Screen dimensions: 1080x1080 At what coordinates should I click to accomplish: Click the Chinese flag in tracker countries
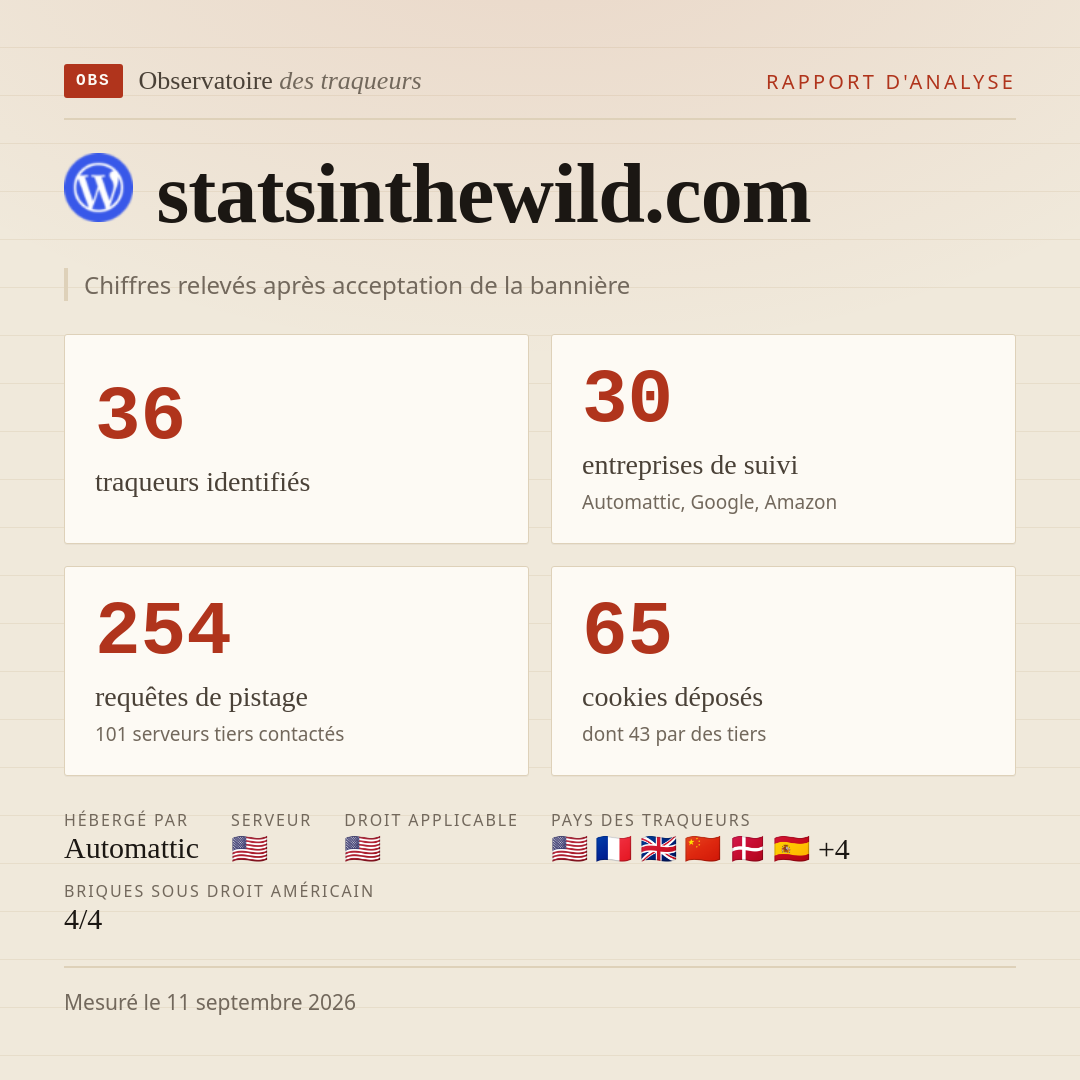(703, 849)
